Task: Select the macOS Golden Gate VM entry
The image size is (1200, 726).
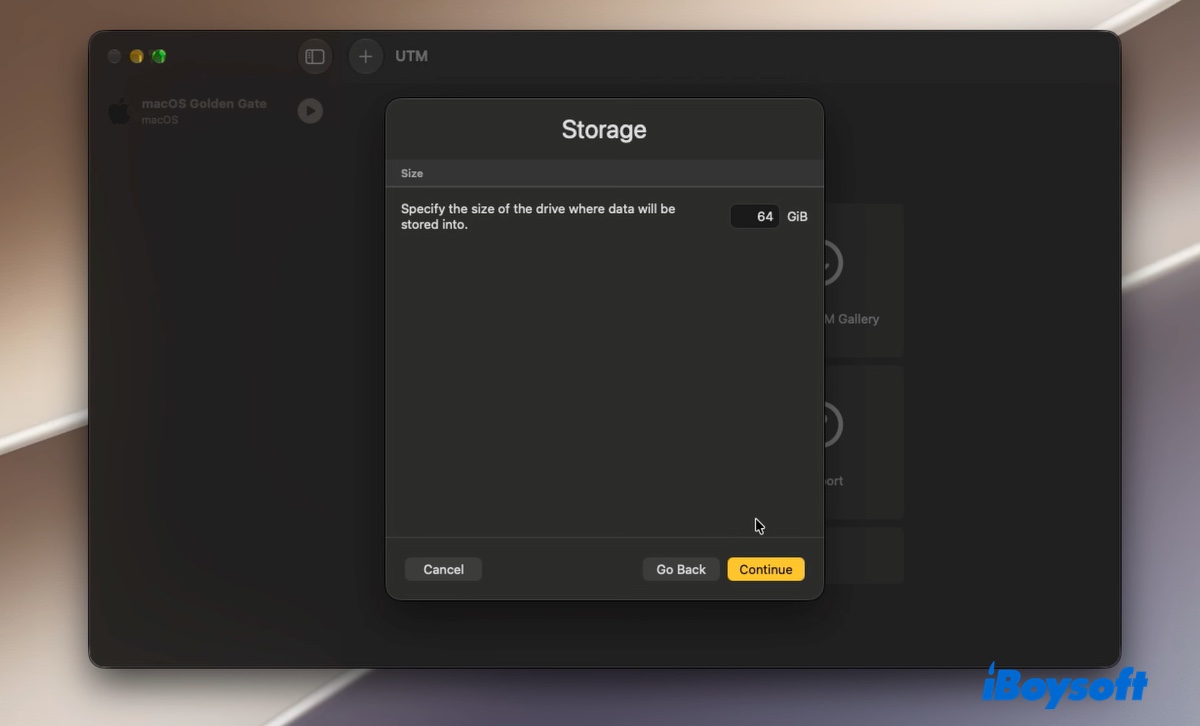Action: [x=215, y=111]
